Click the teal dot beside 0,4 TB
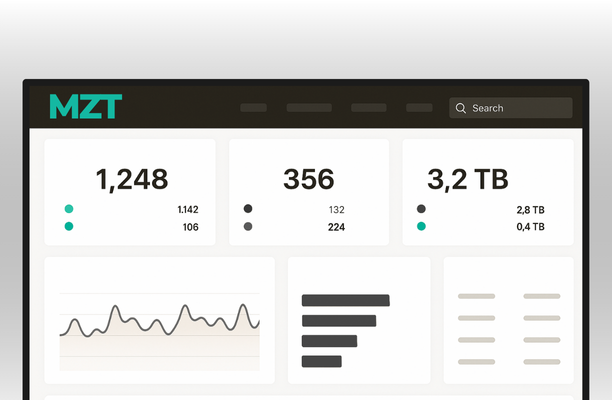612x400 pixels. click(x=421, y=226)
